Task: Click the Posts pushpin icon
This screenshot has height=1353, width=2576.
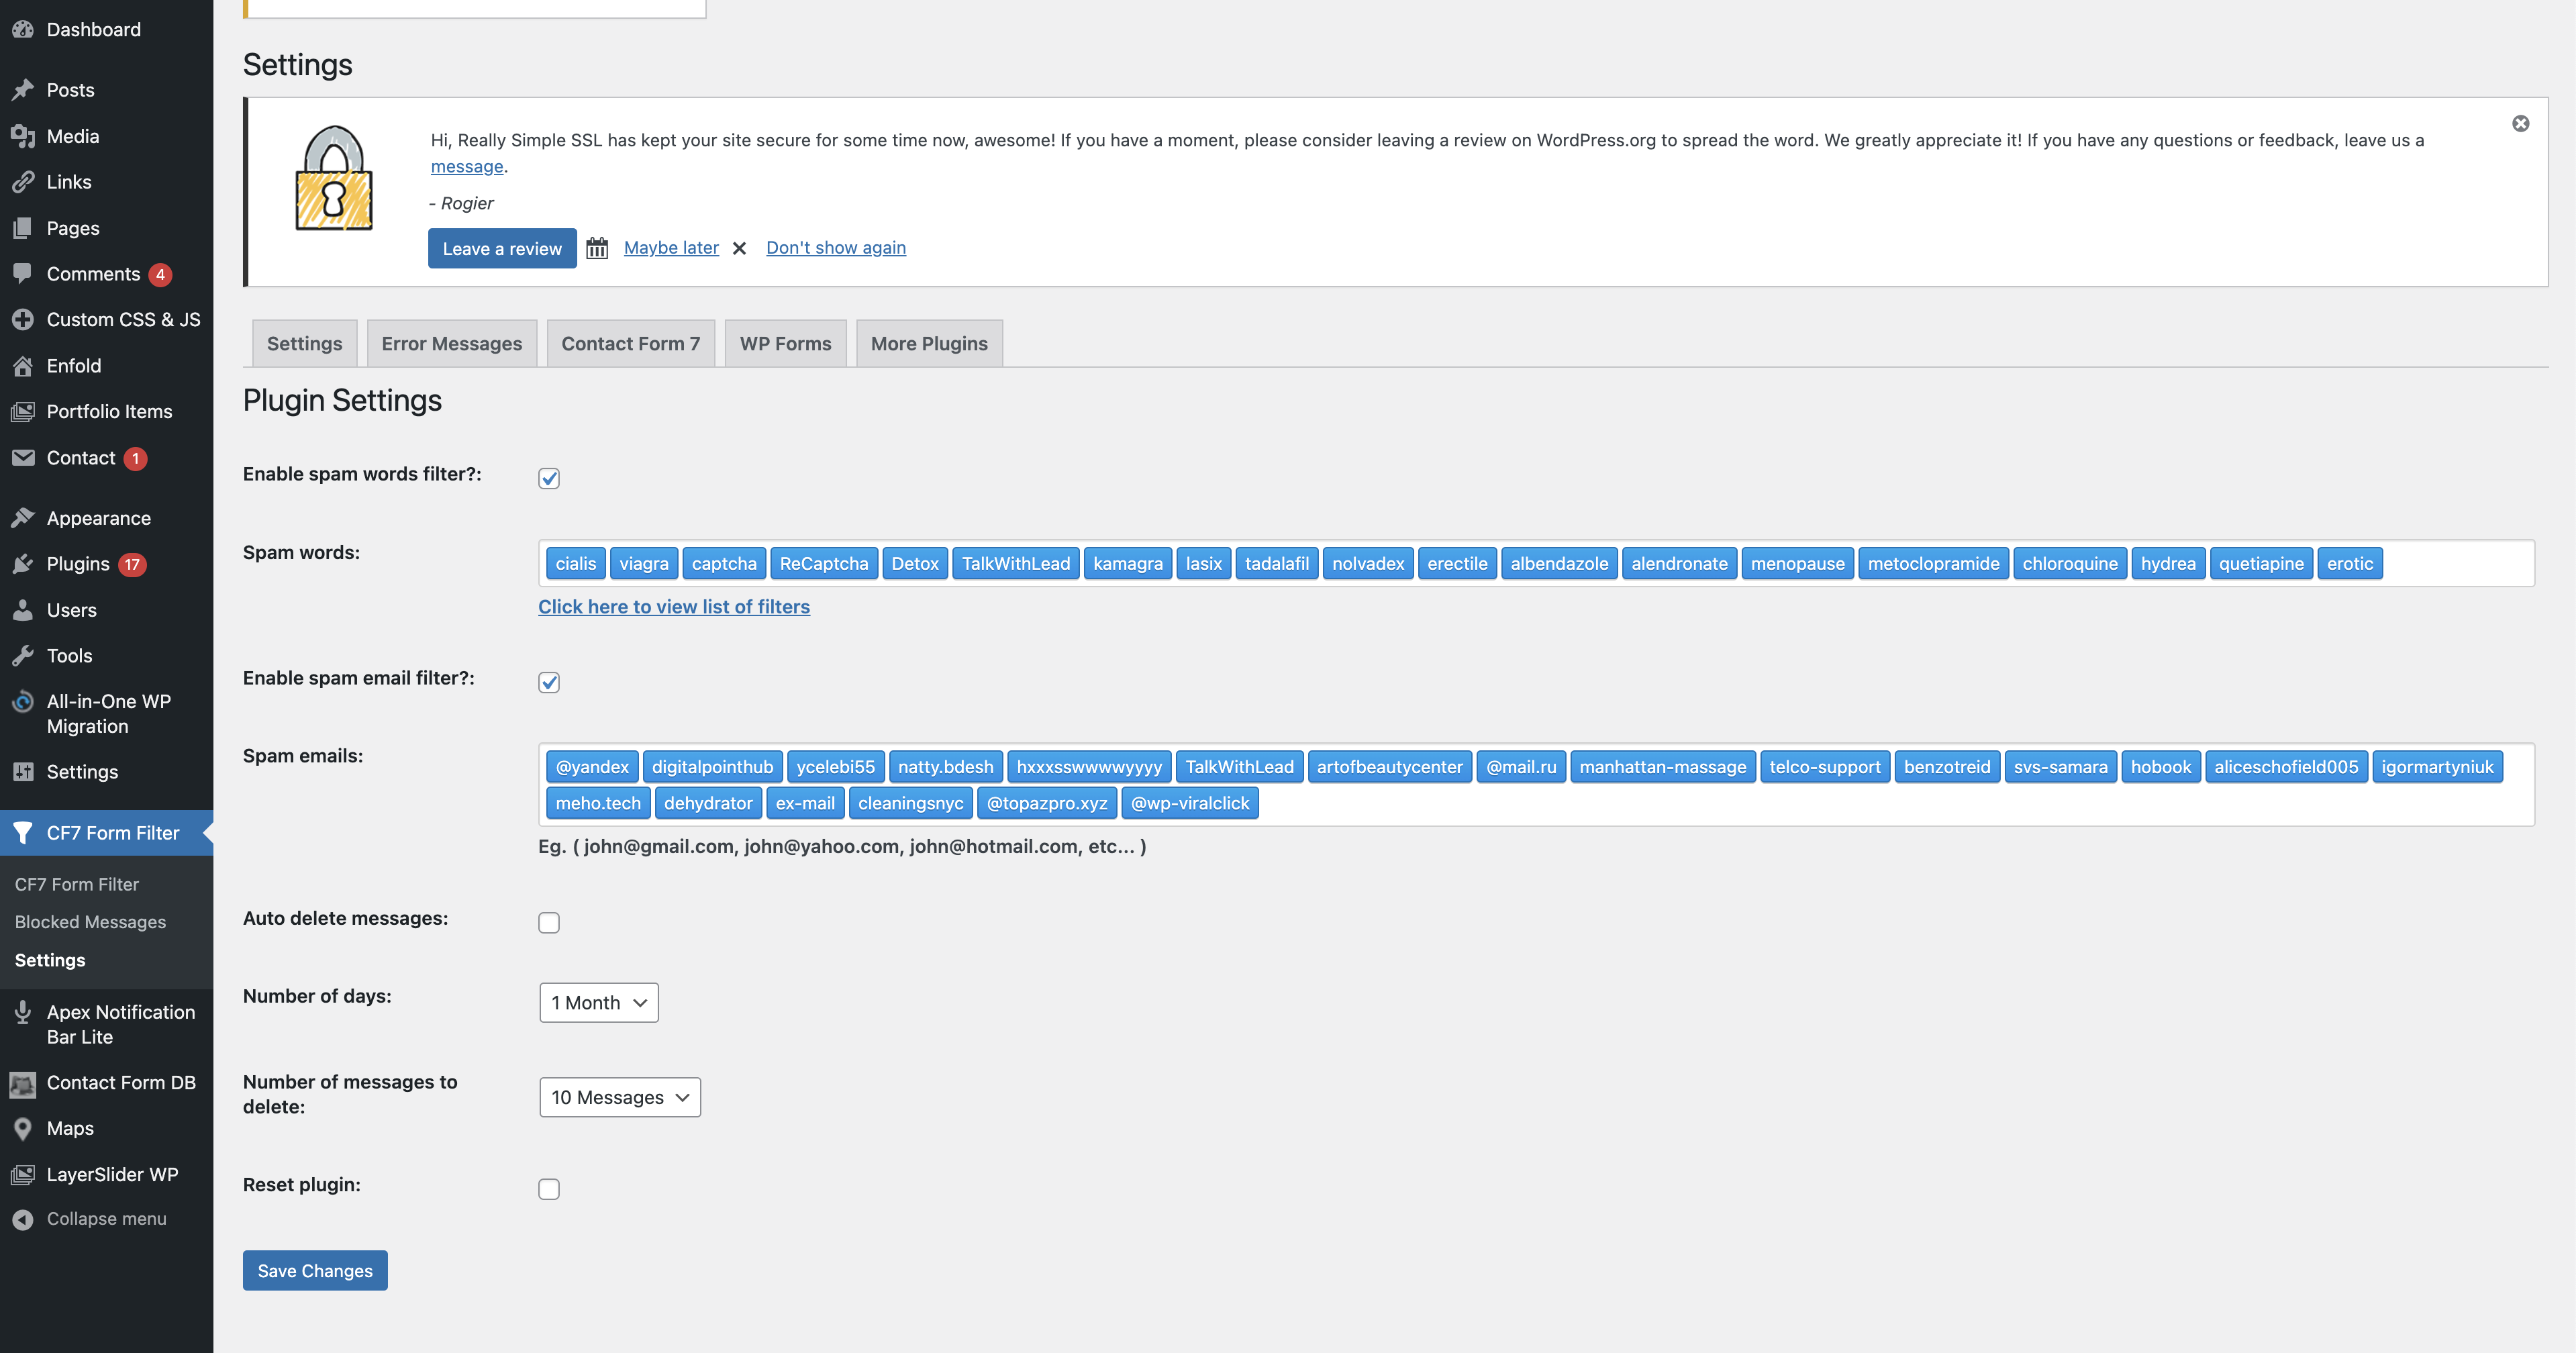Action: (x=23, y=90)
